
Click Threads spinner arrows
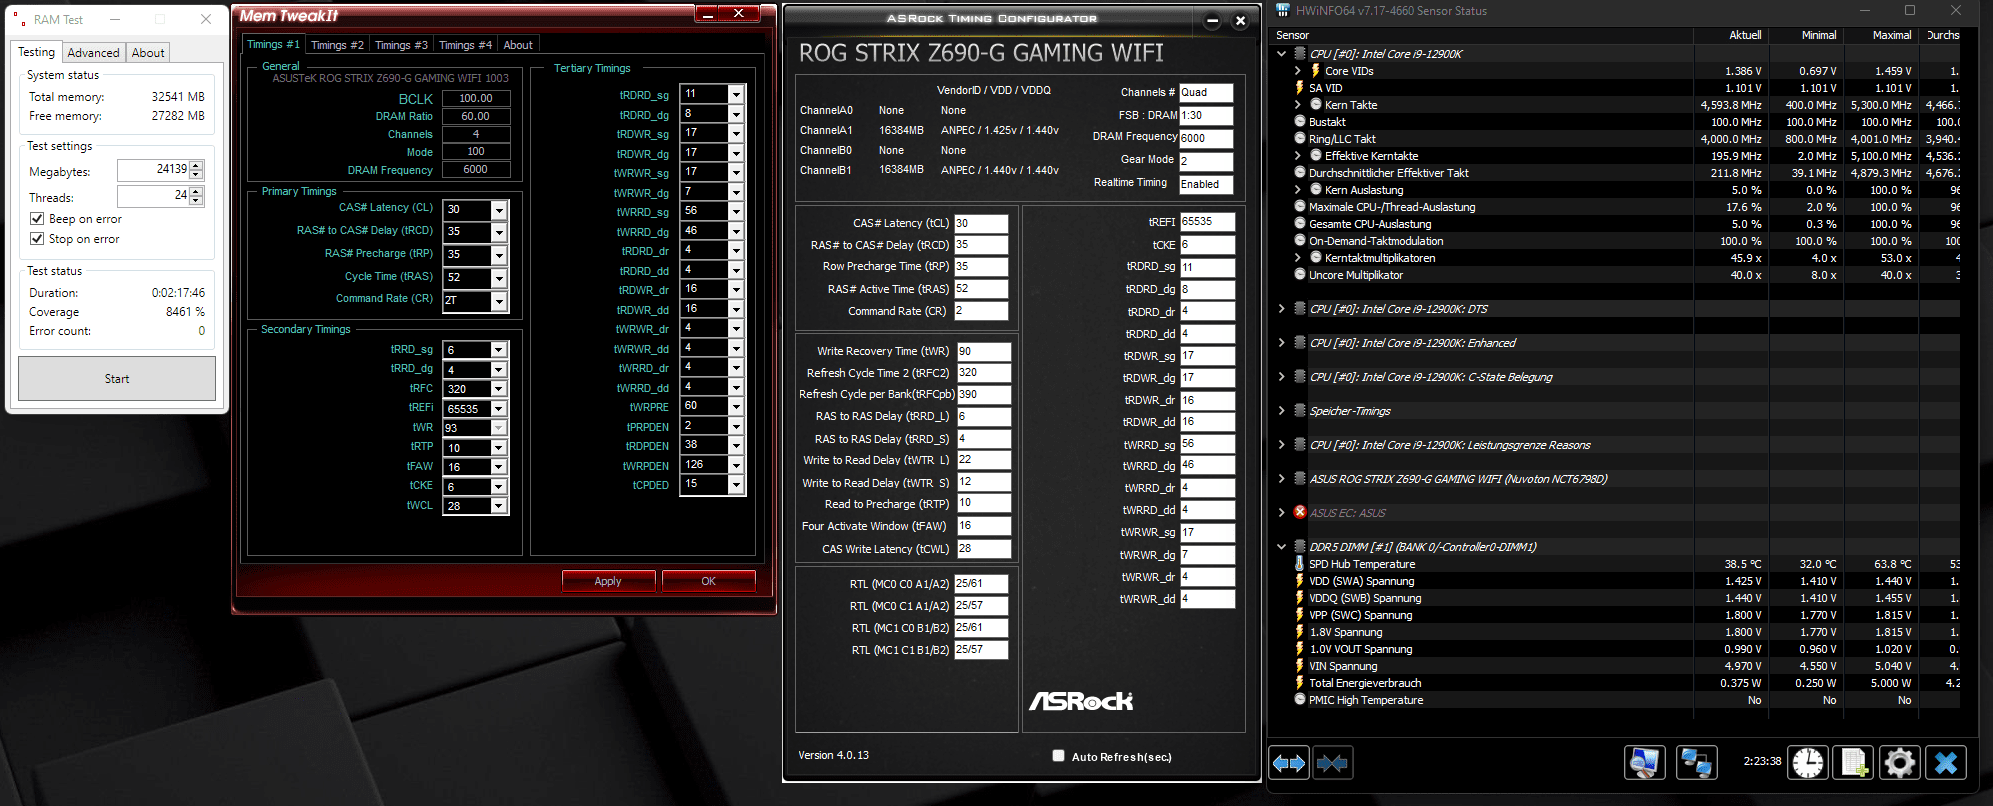click(x=196, y=196)
